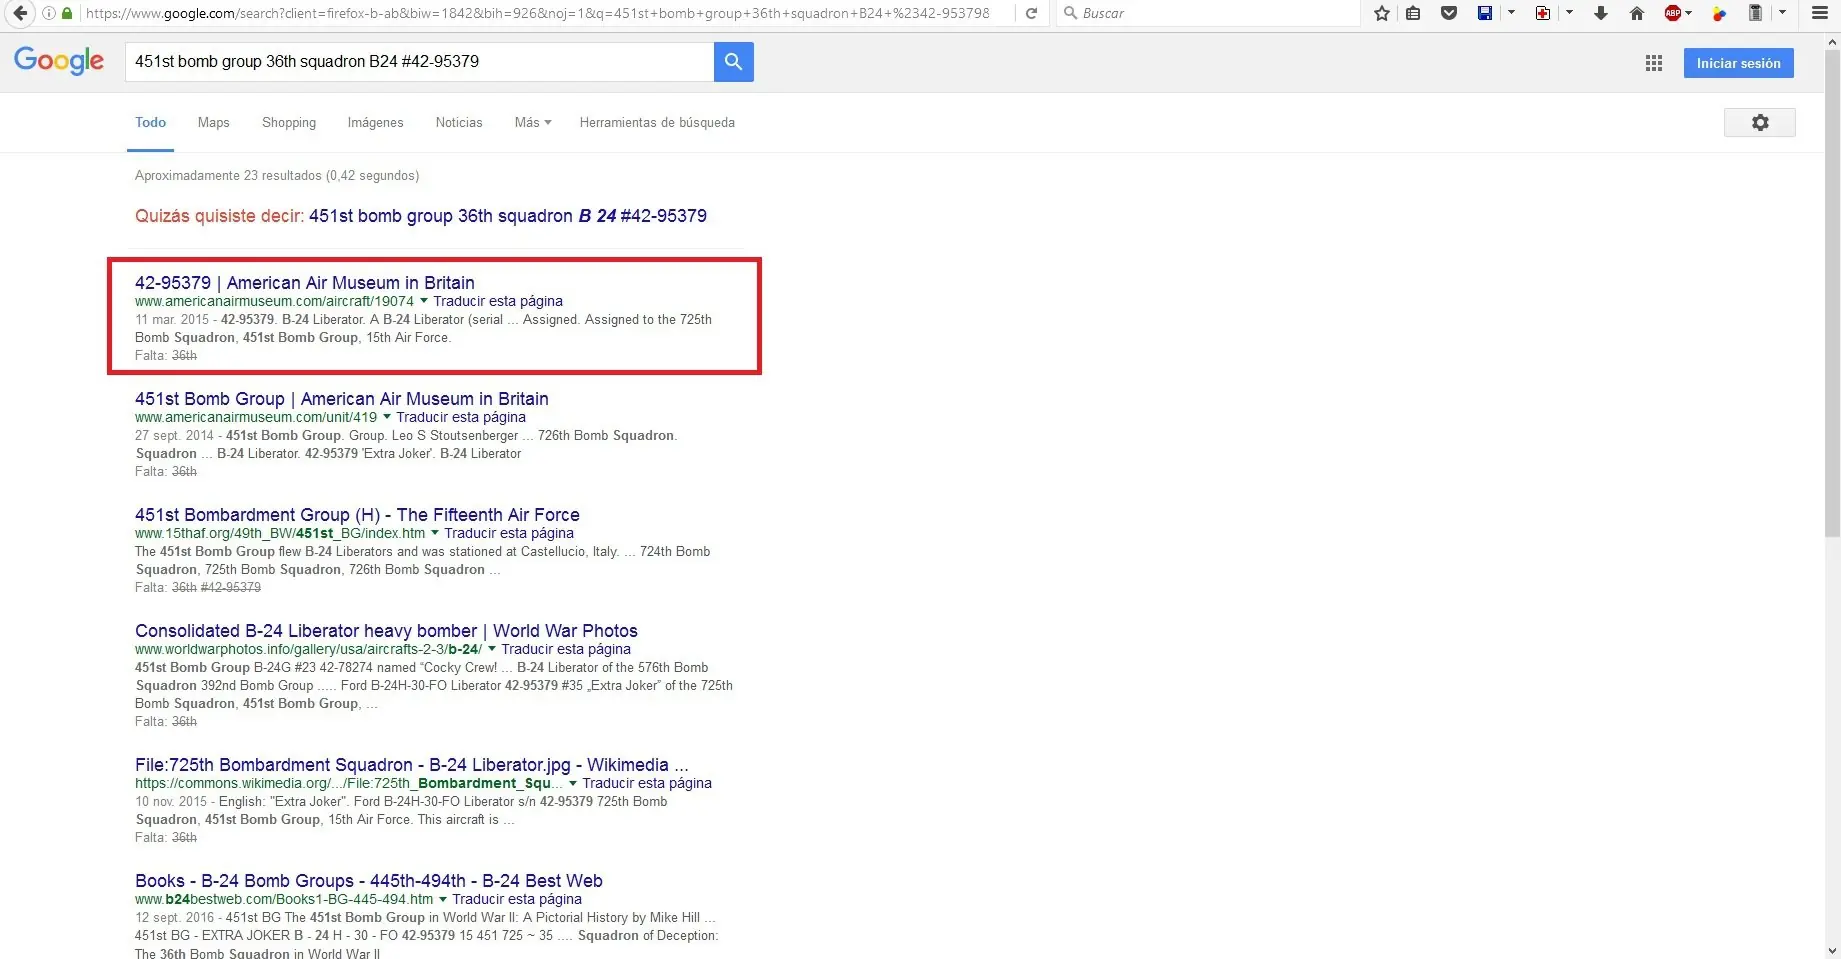Click the Google logo
This screenshot has width=1841, height=959.
[59, 61]
